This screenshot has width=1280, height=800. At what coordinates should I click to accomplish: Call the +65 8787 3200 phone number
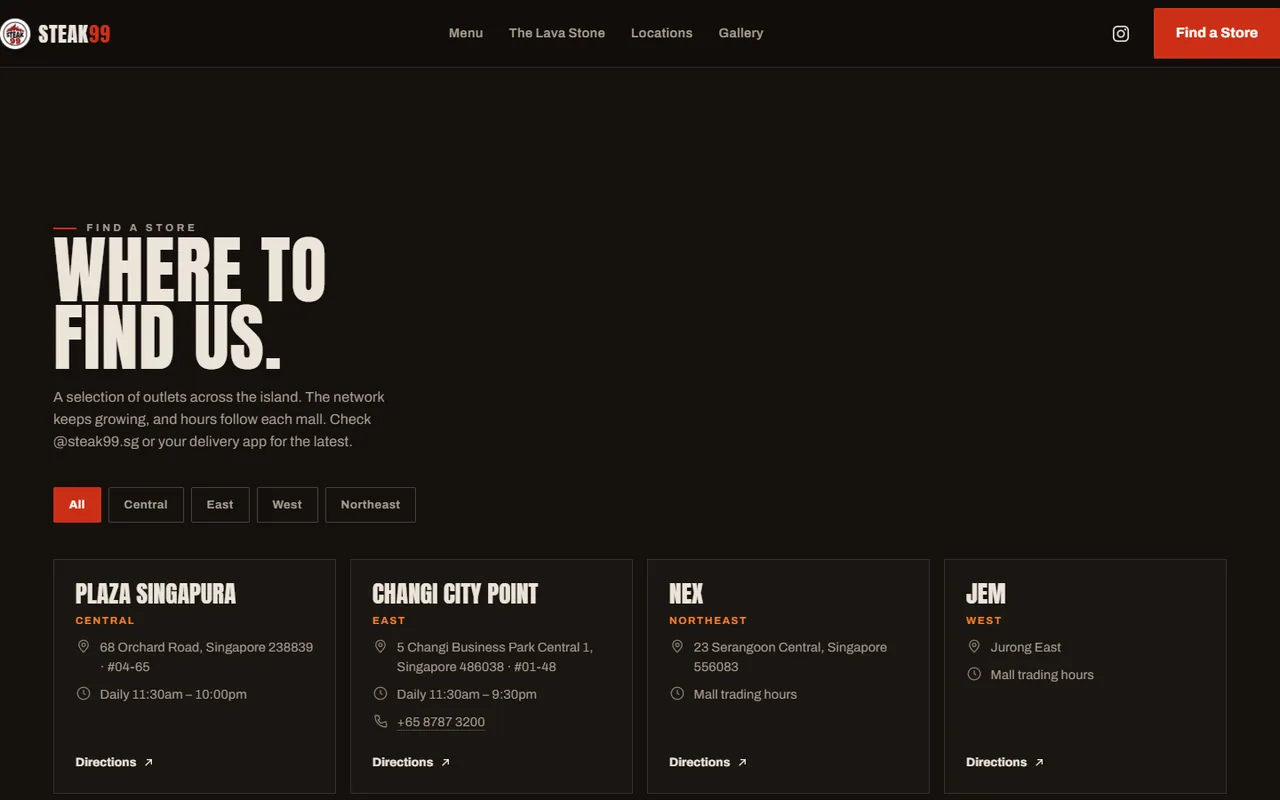coord(441,722)
